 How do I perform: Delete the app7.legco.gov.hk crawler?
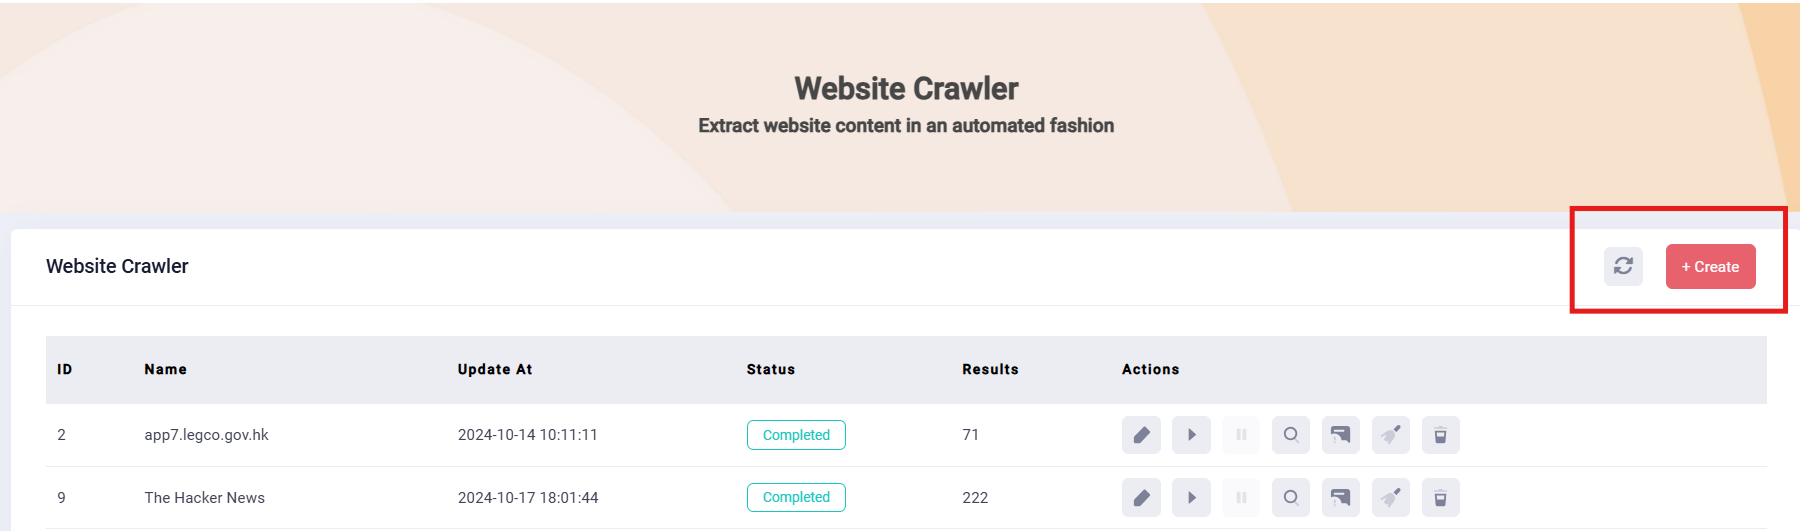point(1441,435)
